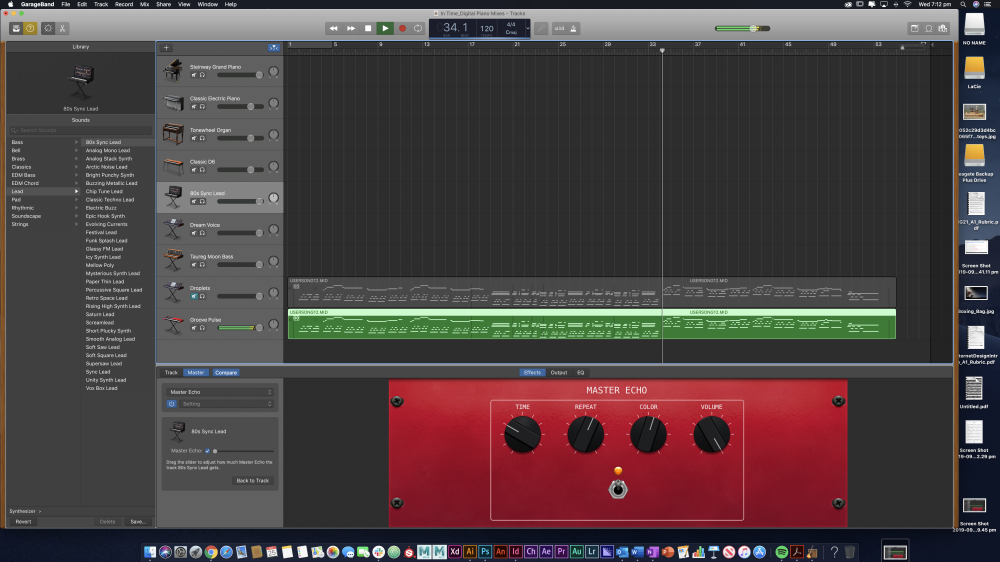Toggle the Cycle loop button
This screenshot has height=562, width=1000.
pos(418,28)
